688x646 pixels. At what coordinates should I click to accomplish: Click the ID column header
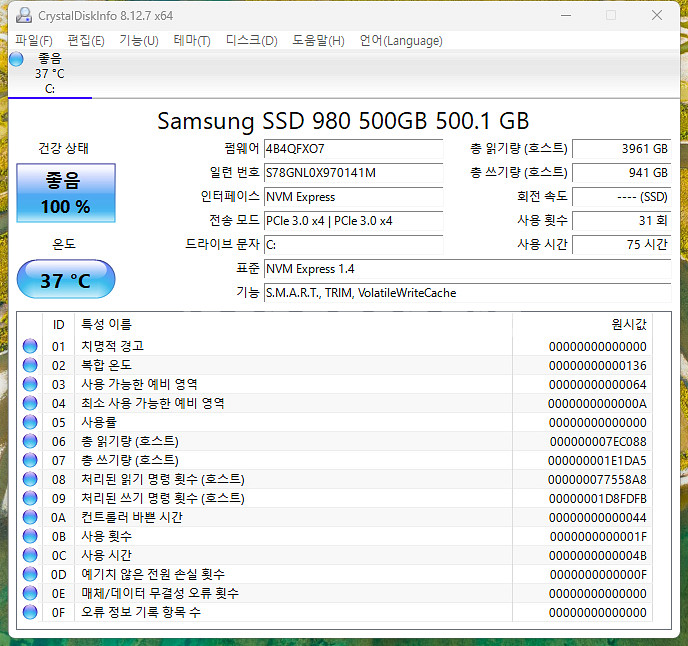tap(58, 325)
